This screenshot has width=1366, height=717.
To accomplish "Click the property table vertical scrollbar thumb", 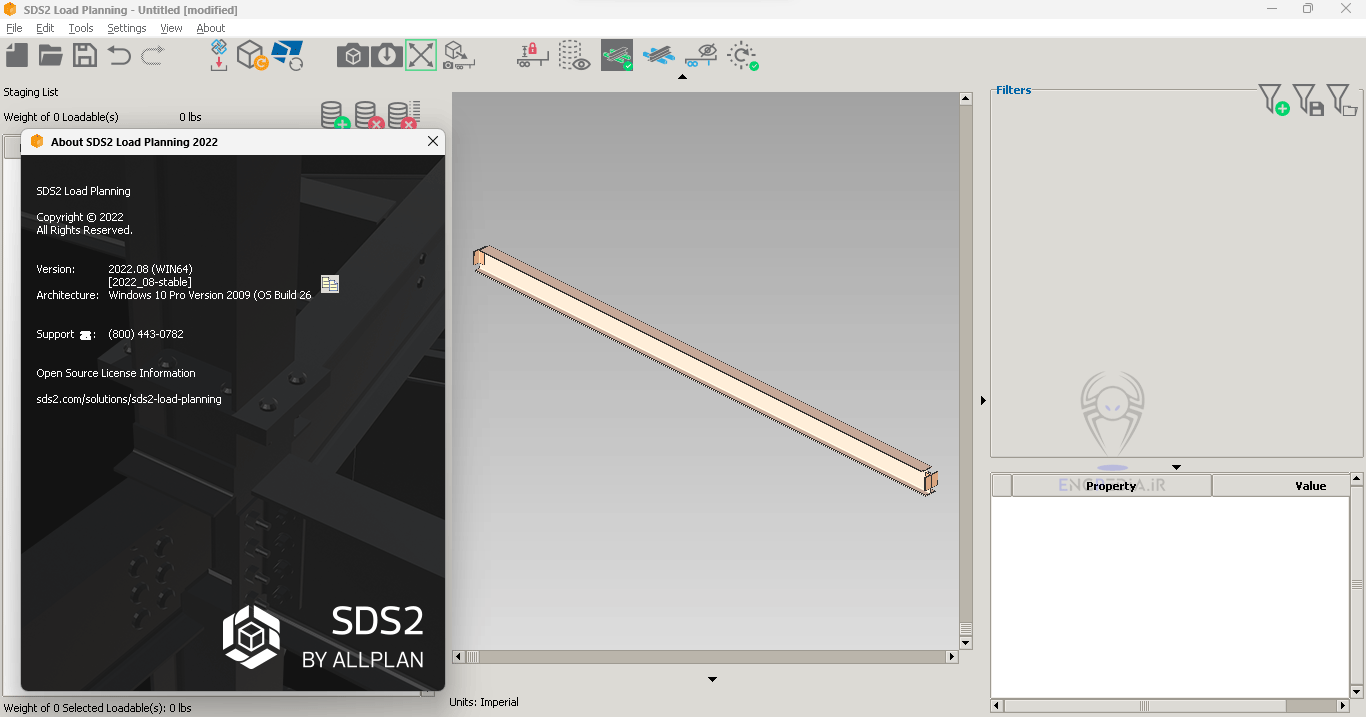I will pyautogui.click(x=1357, y=585).
